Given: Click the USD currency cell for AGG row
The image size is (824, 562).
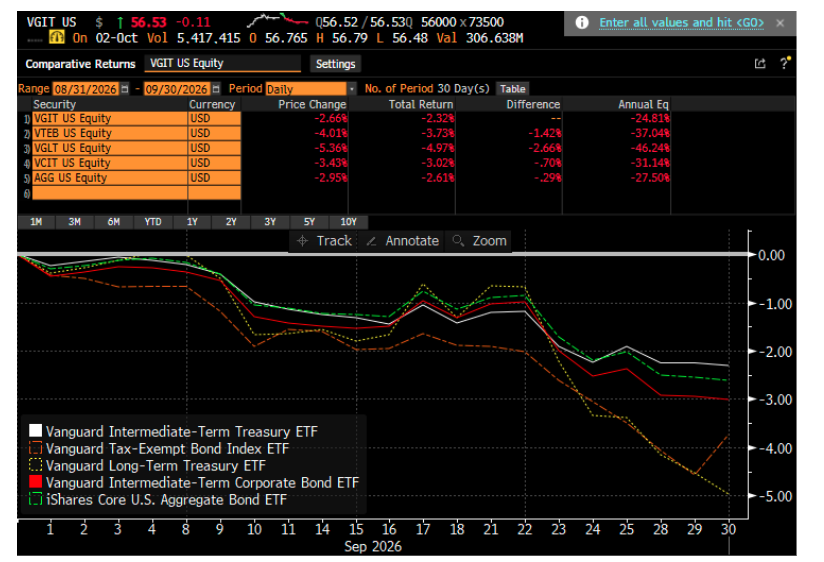Looking at the screenshot, I should point(214,178).
